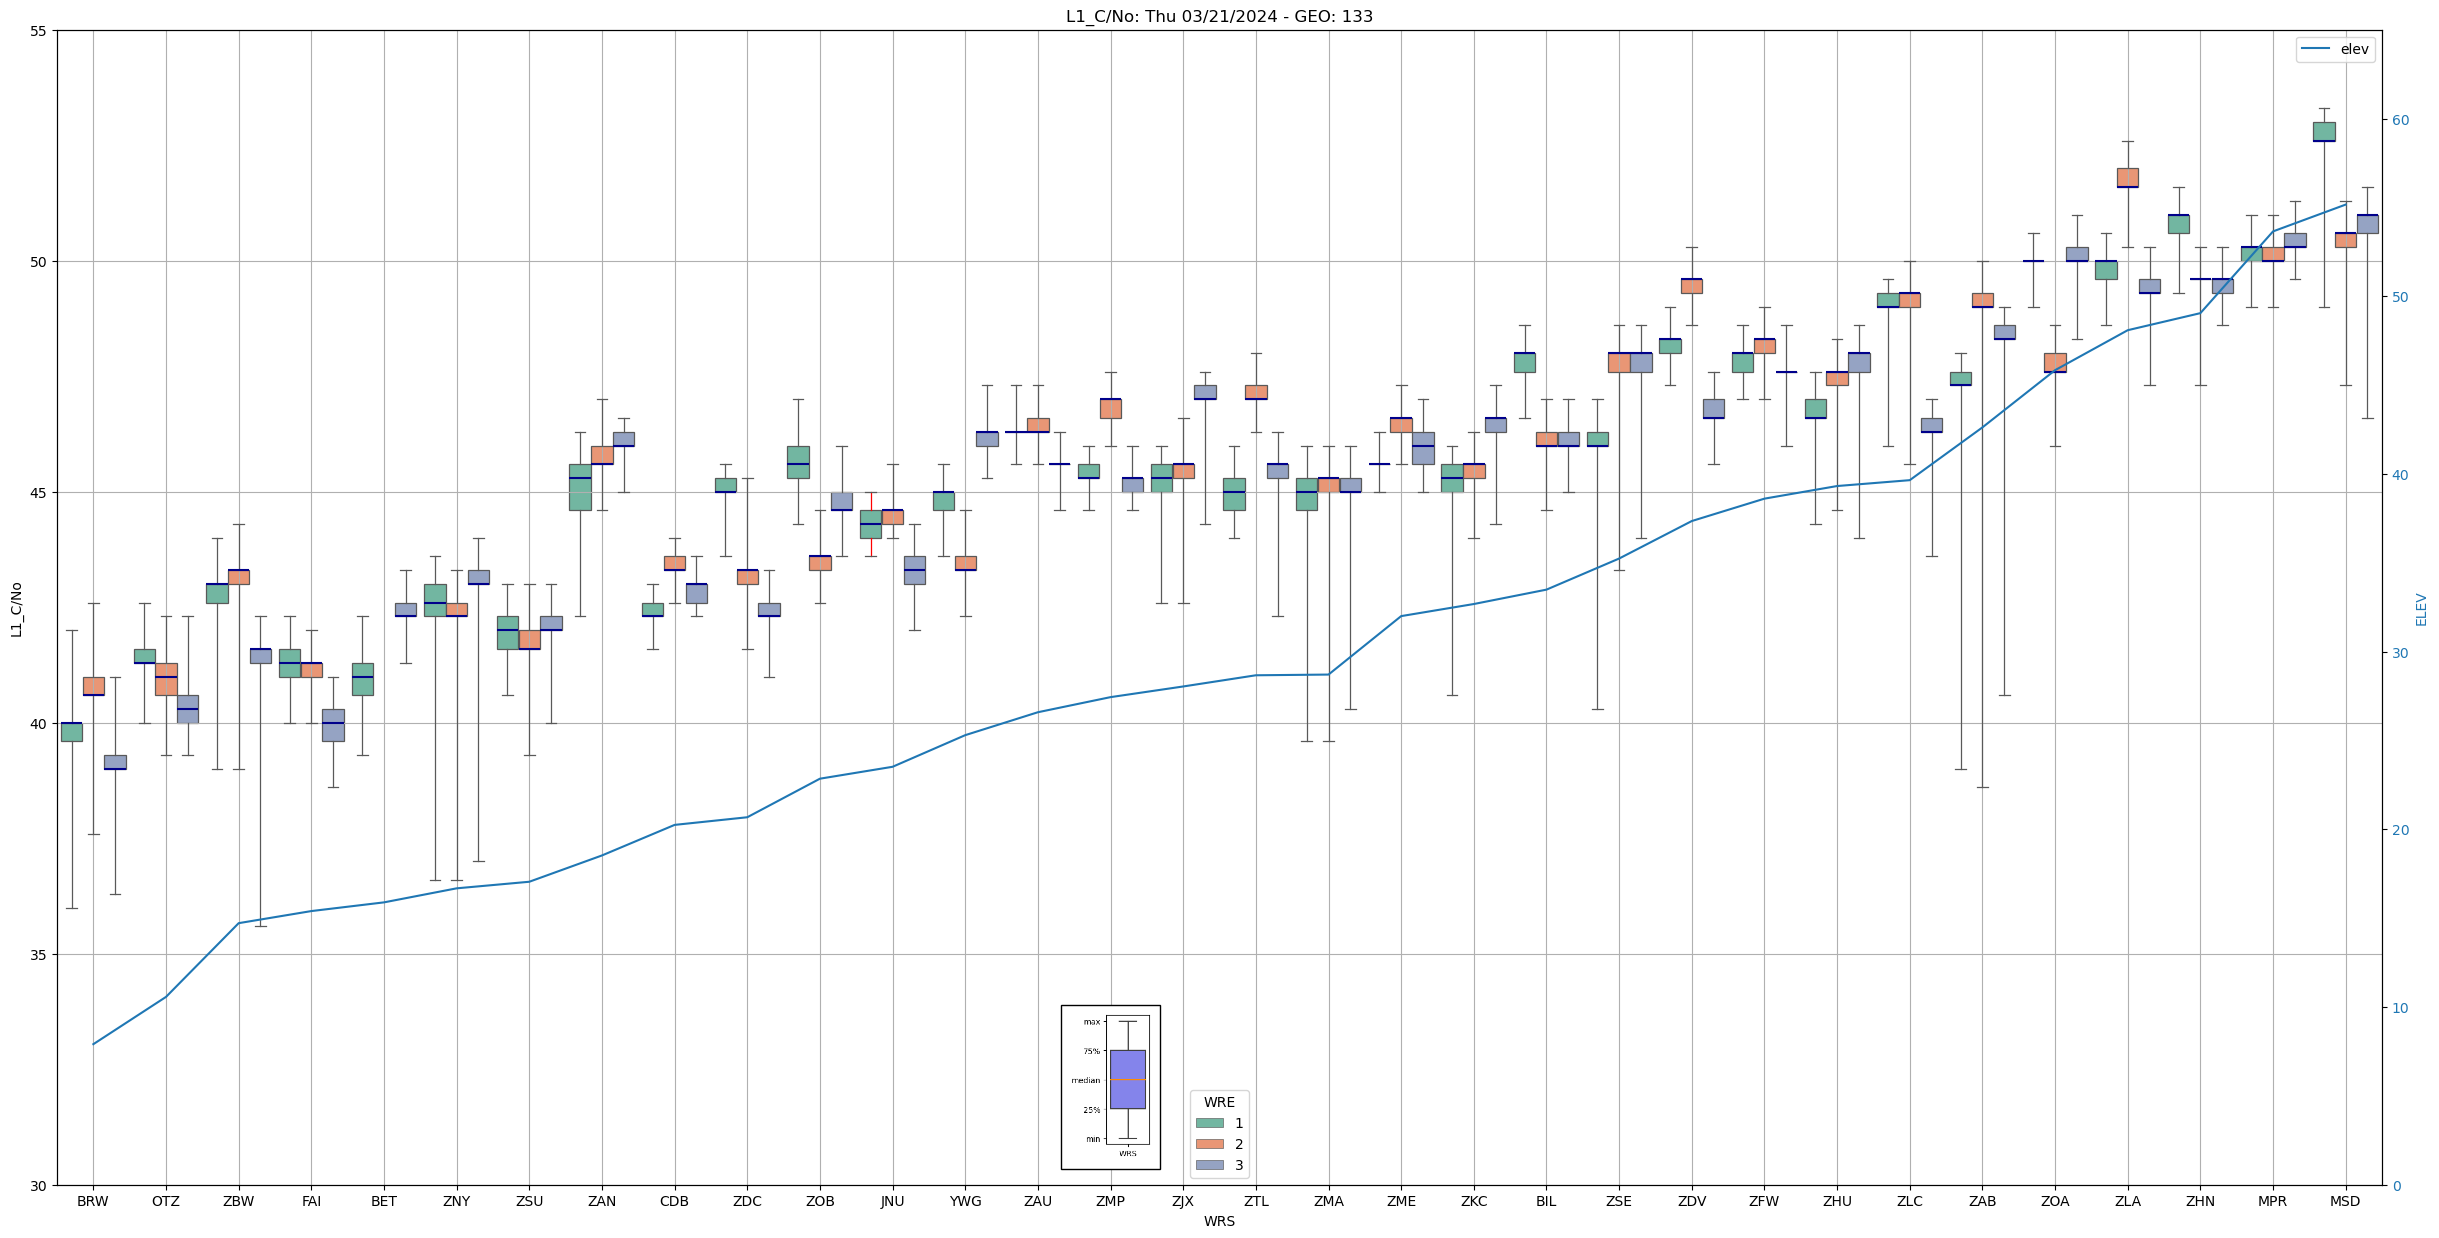This screenshot has height=1238, width=2439.
Task: Click the elev legend entry
Action: [x=2354, y=49]
